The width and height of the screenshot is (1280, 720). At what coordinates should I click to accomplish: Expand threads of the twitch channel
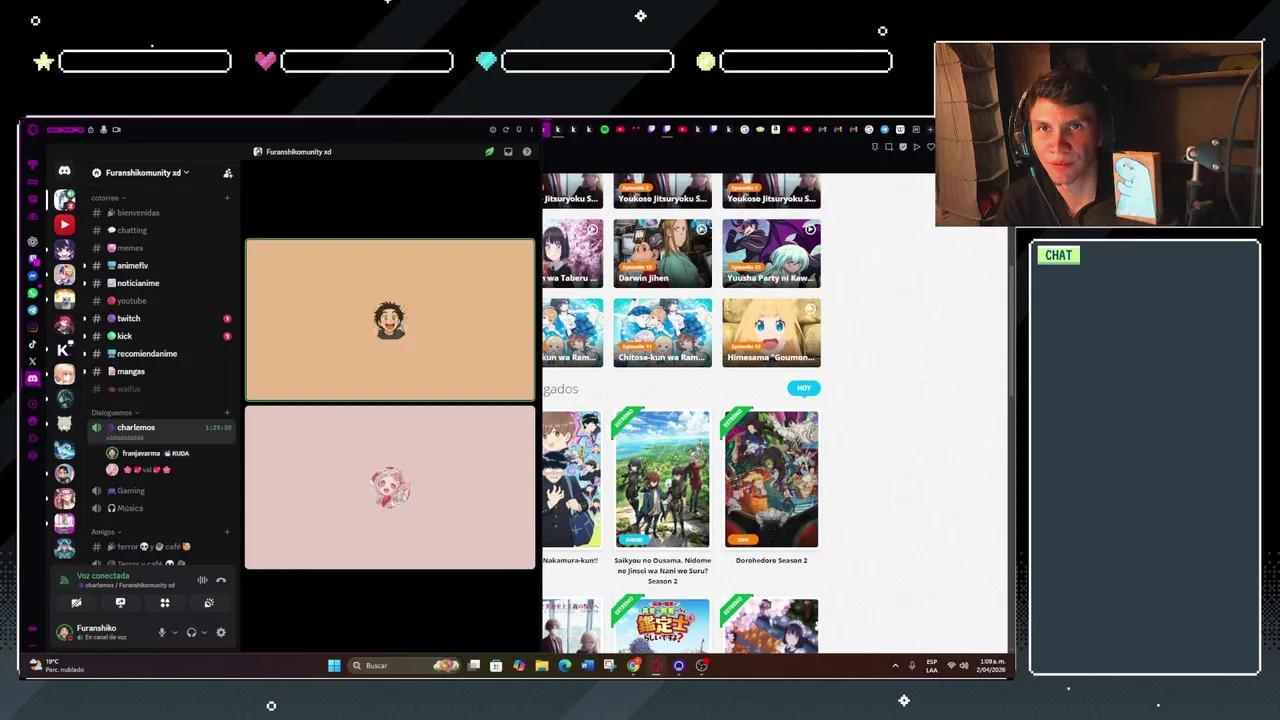[84, 318]
